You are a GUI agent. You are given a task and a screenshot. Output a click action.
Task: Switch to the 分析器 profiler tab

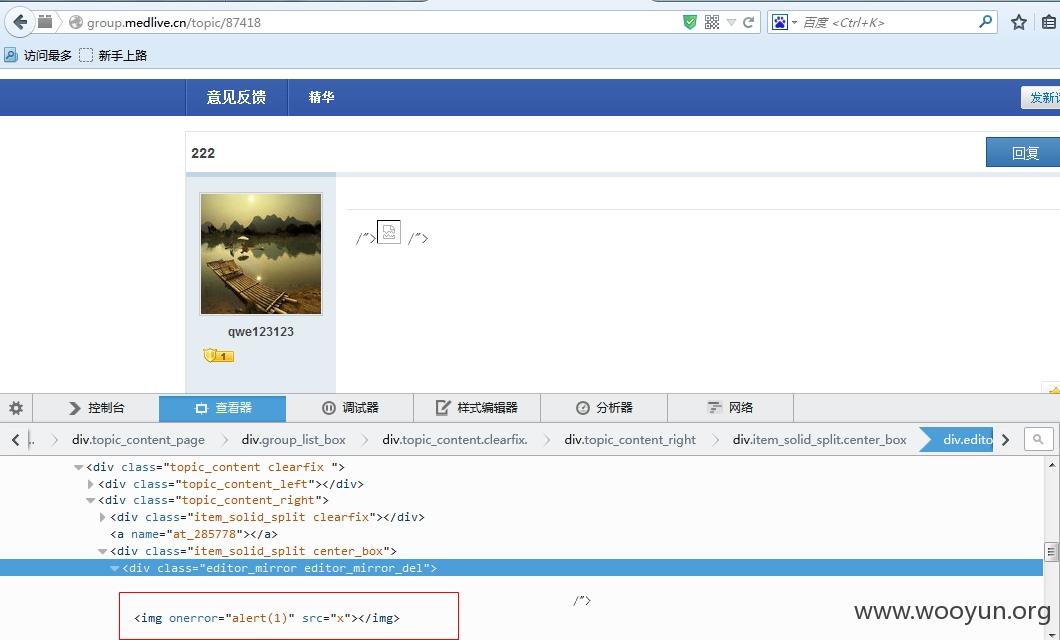(x=604, y=408)
